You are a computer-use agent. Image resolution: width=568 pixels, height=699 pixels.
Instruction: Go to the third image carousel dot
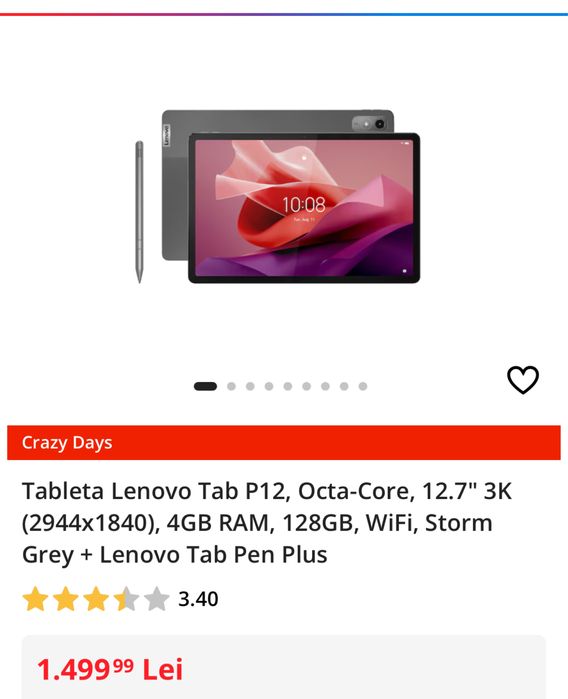(x=250, y=386)
